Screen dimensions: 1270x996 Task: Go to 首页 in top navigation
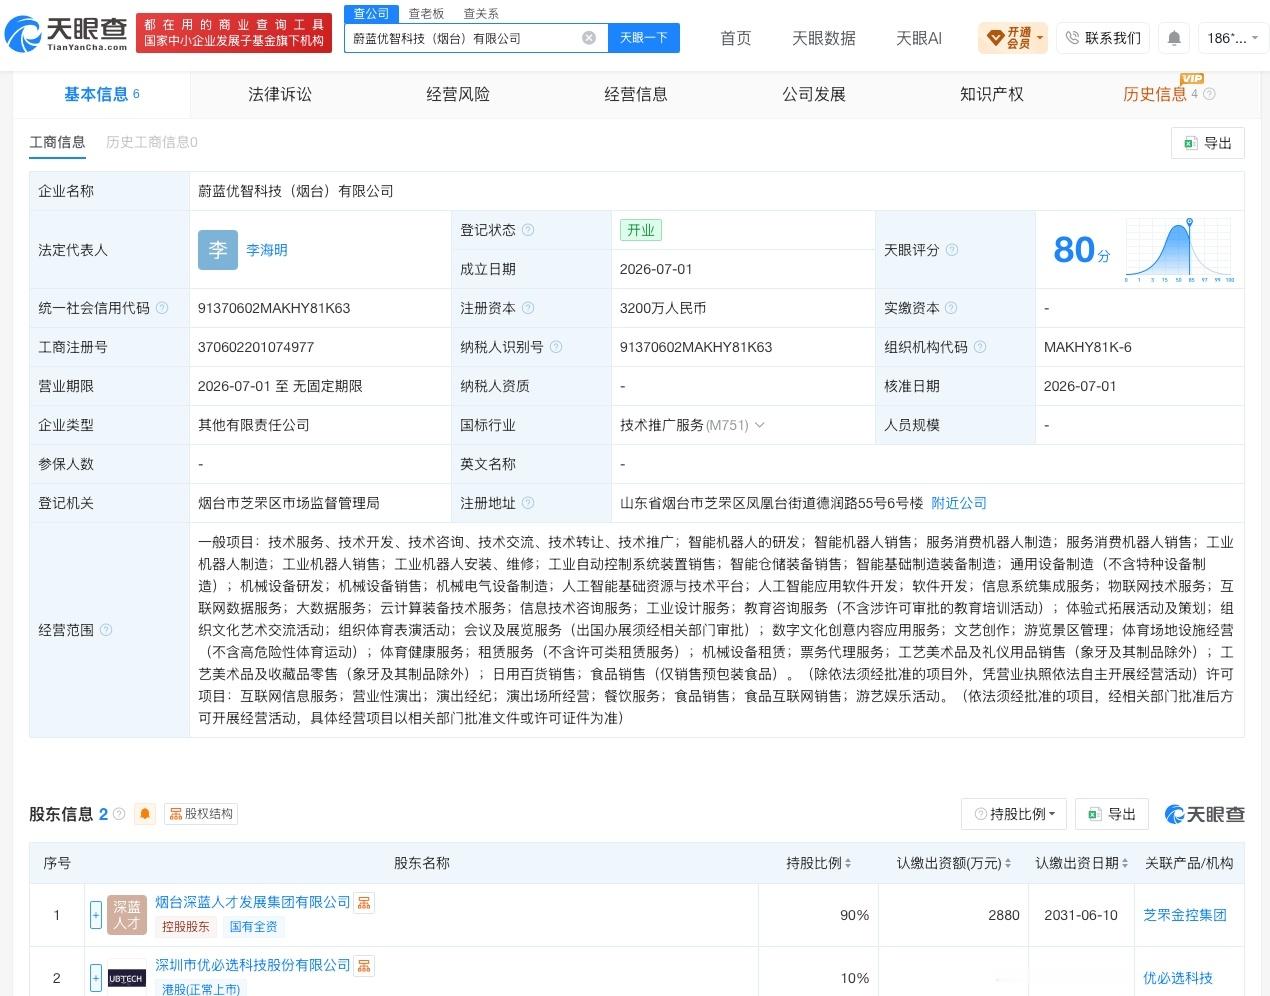pyautogui.click(x=736, y=38)
